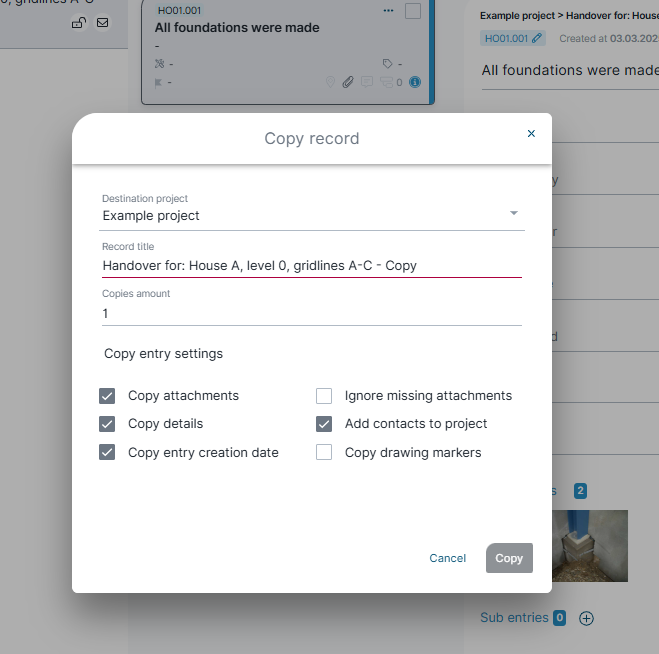The image size is (659, 654).
Task: Cancel the copy record dialog
Action: 448,558
